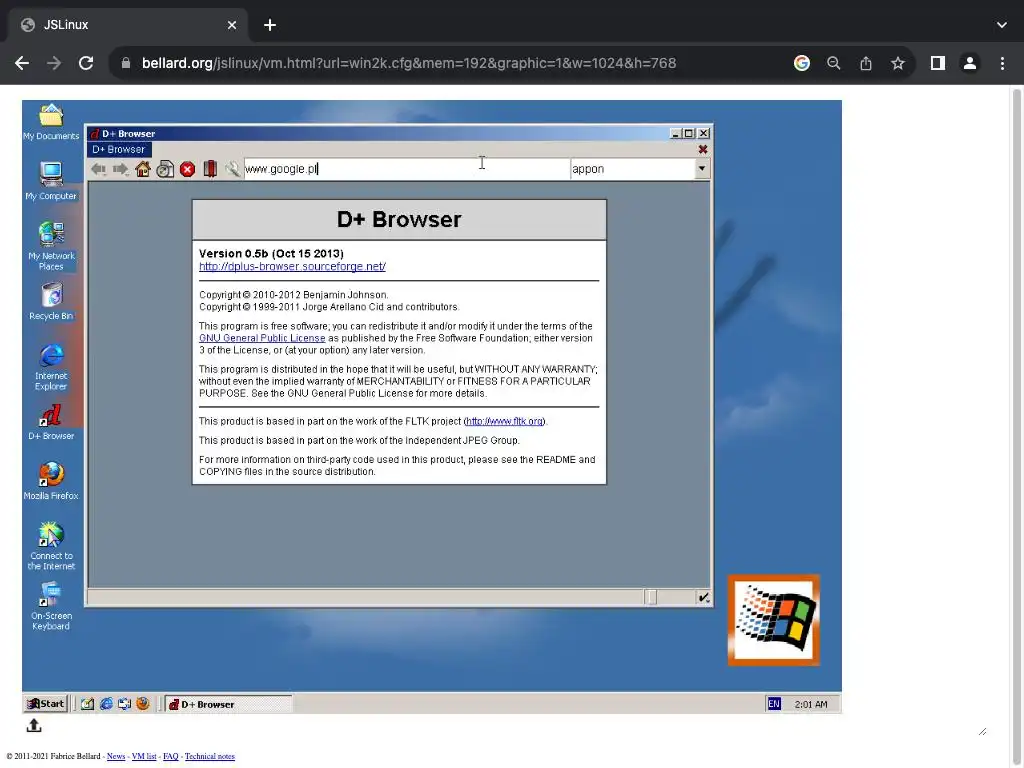Viewport: 1024px width, 768px height.
Task: Open the FAQ footer link
Action: [170, 756]
